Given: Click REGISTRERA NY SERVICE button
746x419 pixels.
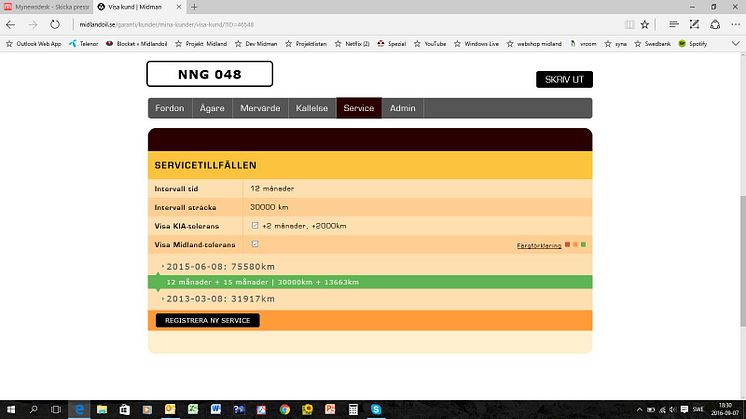Looking at the screenshot, I should (207, 321).
